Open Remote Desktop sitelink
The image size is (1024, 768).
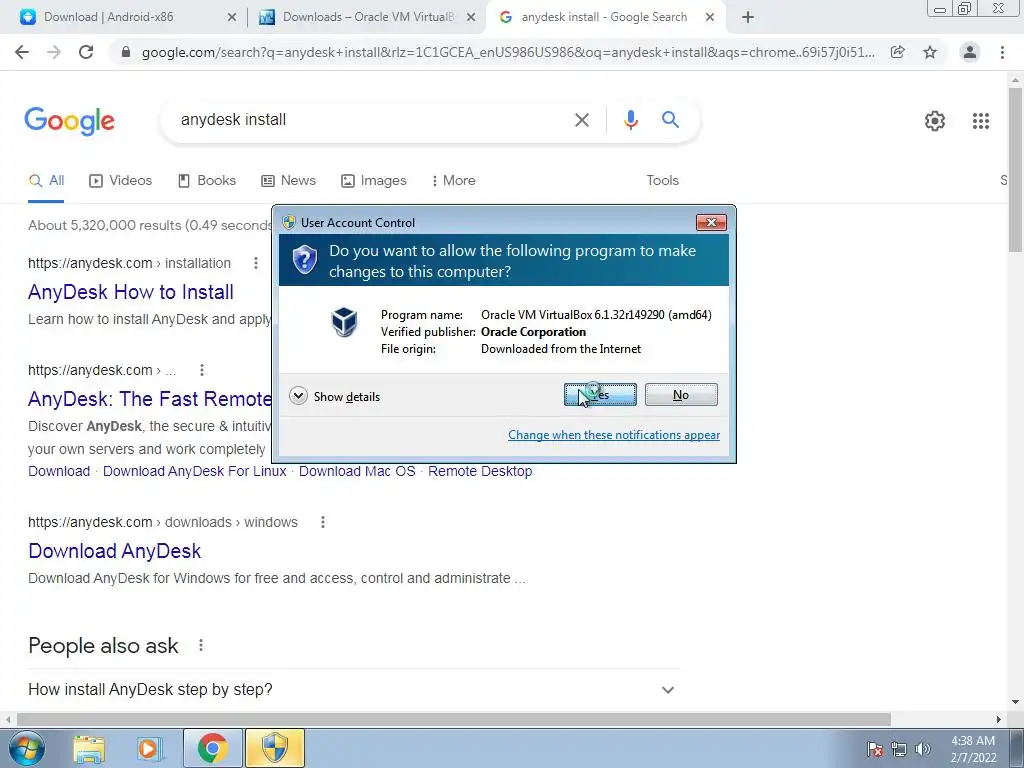(x=480, y=471)
